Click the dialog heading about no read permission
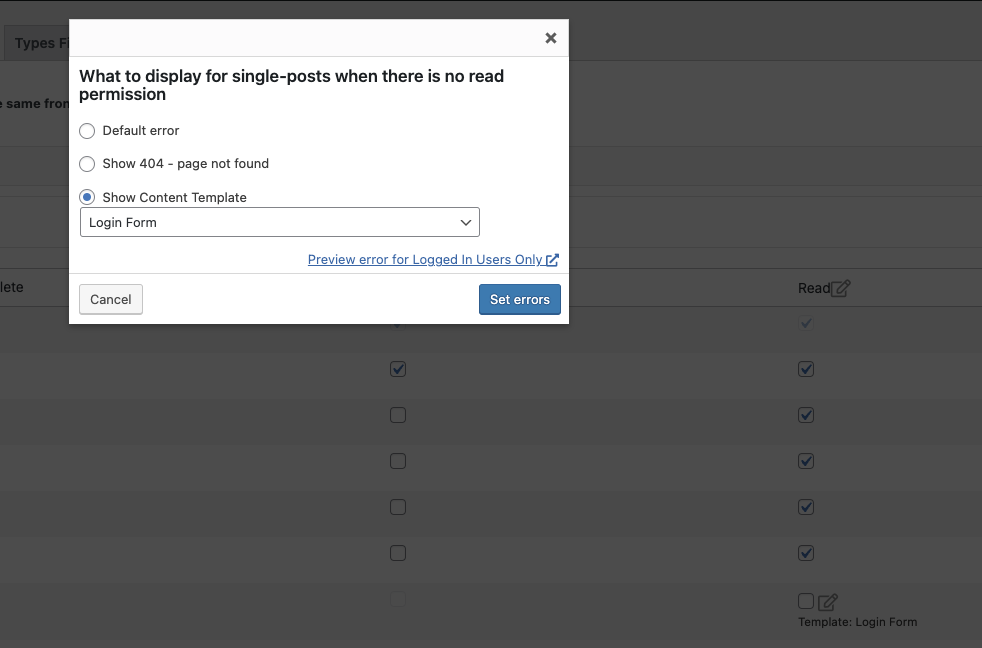The width and height of the screenshot is (982, 648). (x=291, y=85)
